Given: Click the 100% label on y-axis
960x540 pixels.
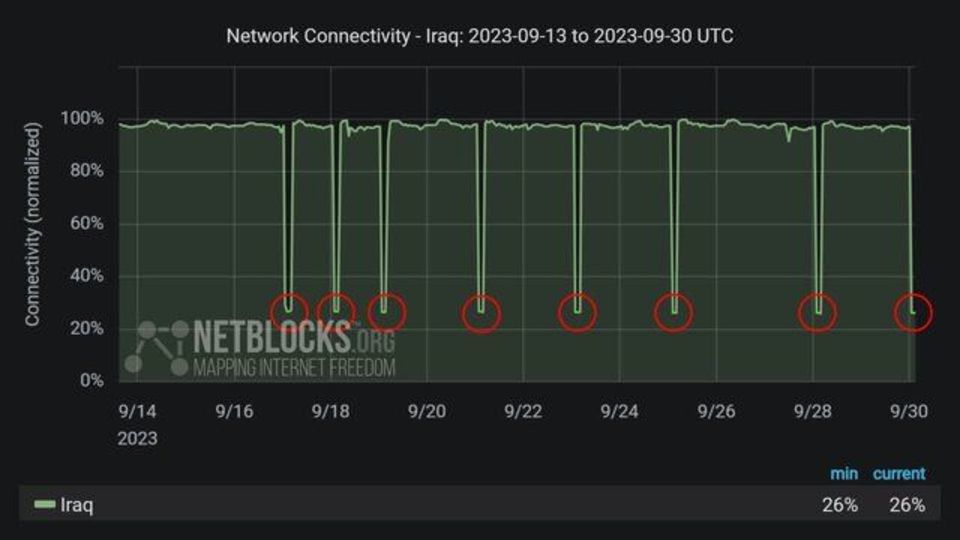Looking at the screenshot, I should pos(81,118).
